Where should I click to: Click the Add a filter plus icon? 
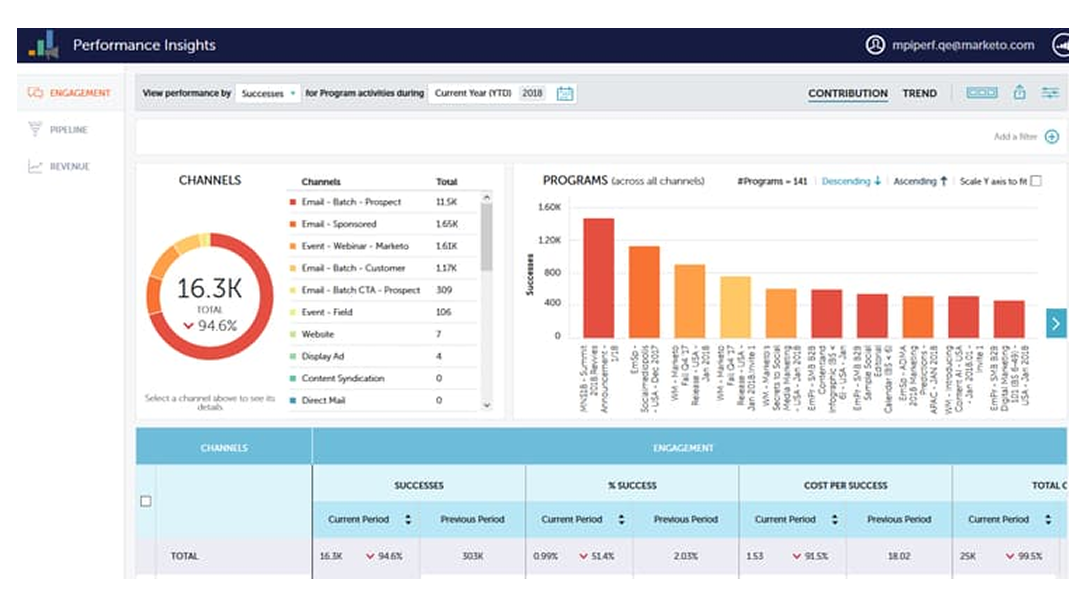coord(1051,136)
